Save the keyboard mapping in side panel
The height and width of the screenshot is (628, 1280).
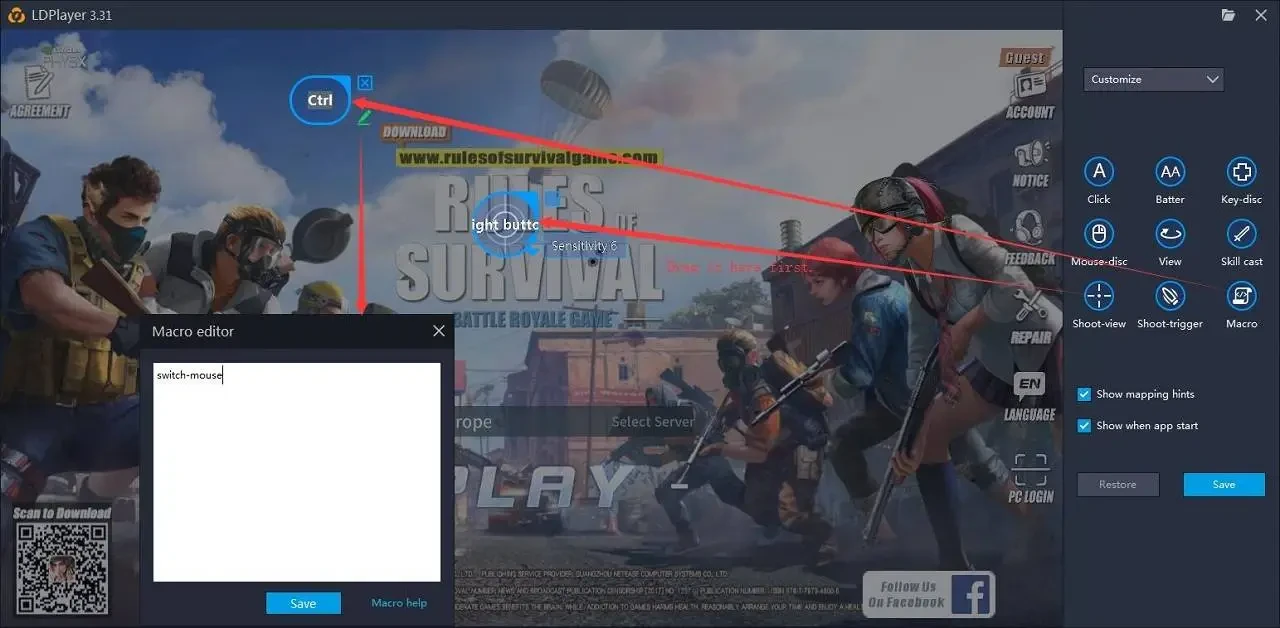pos(1224,484)
